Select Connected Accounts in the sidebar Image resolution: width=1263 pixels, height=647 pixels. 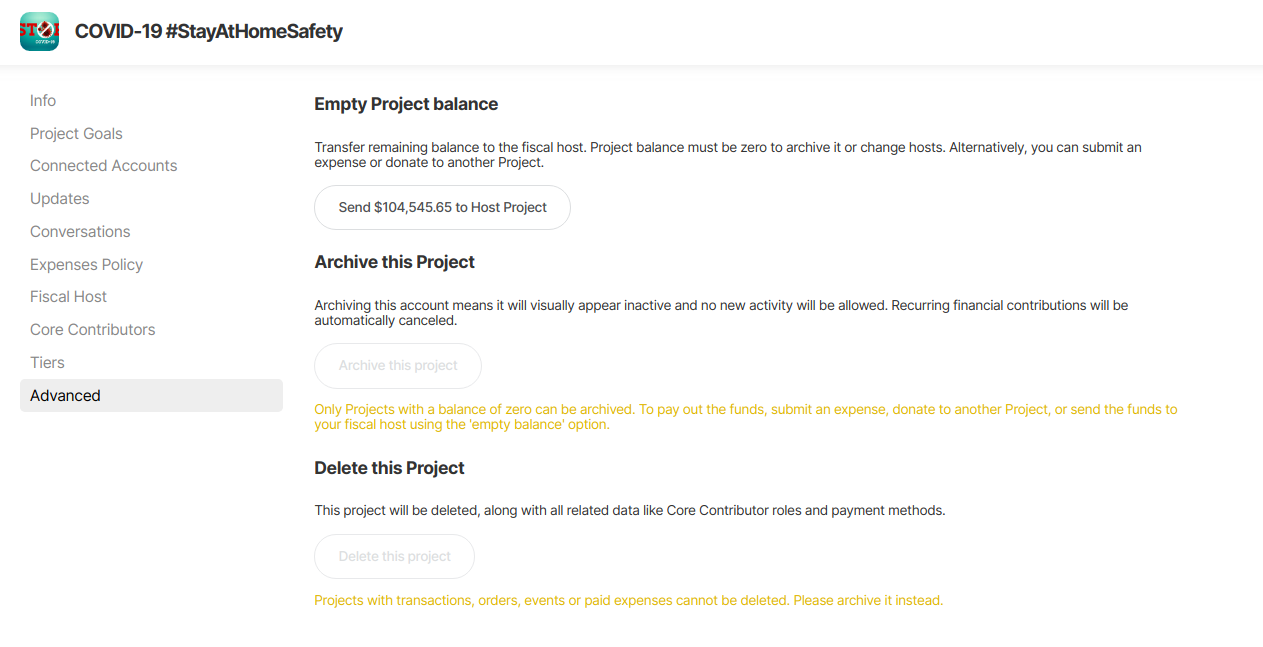click(103, 166)
